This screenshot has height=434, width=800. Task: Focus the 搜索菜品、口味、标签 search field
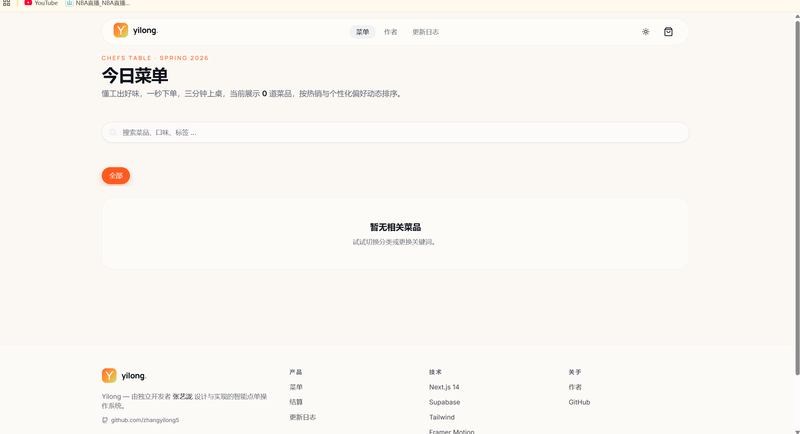pyautogui.click(x=395, y=132)
